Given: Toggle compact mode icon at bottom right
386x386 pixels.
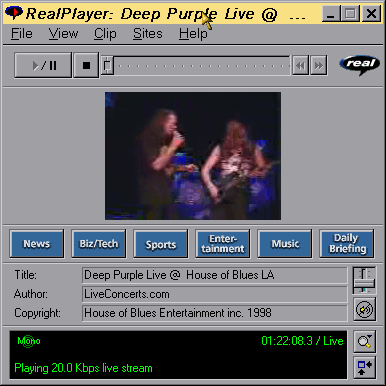Looking at the screenshot, I should [x=364, y=367].
